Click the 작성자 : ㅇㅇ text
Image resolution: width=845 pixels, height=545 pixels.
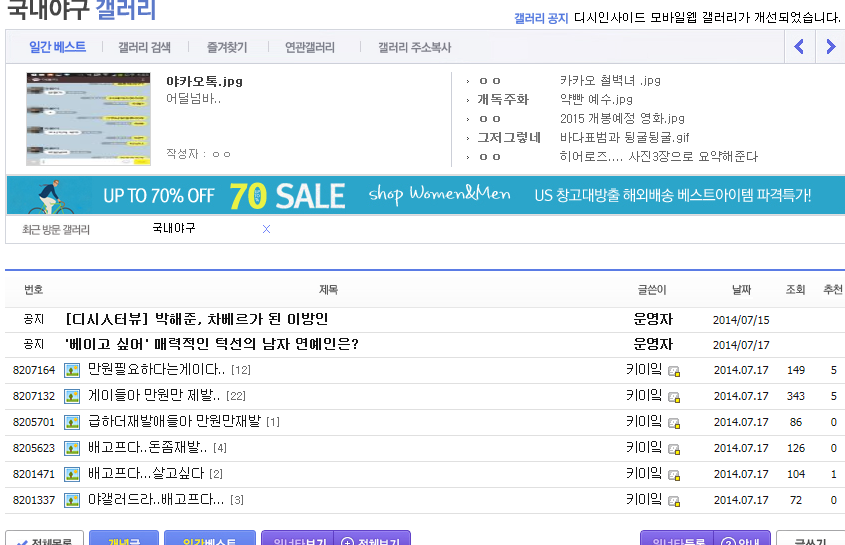[198, 154]
